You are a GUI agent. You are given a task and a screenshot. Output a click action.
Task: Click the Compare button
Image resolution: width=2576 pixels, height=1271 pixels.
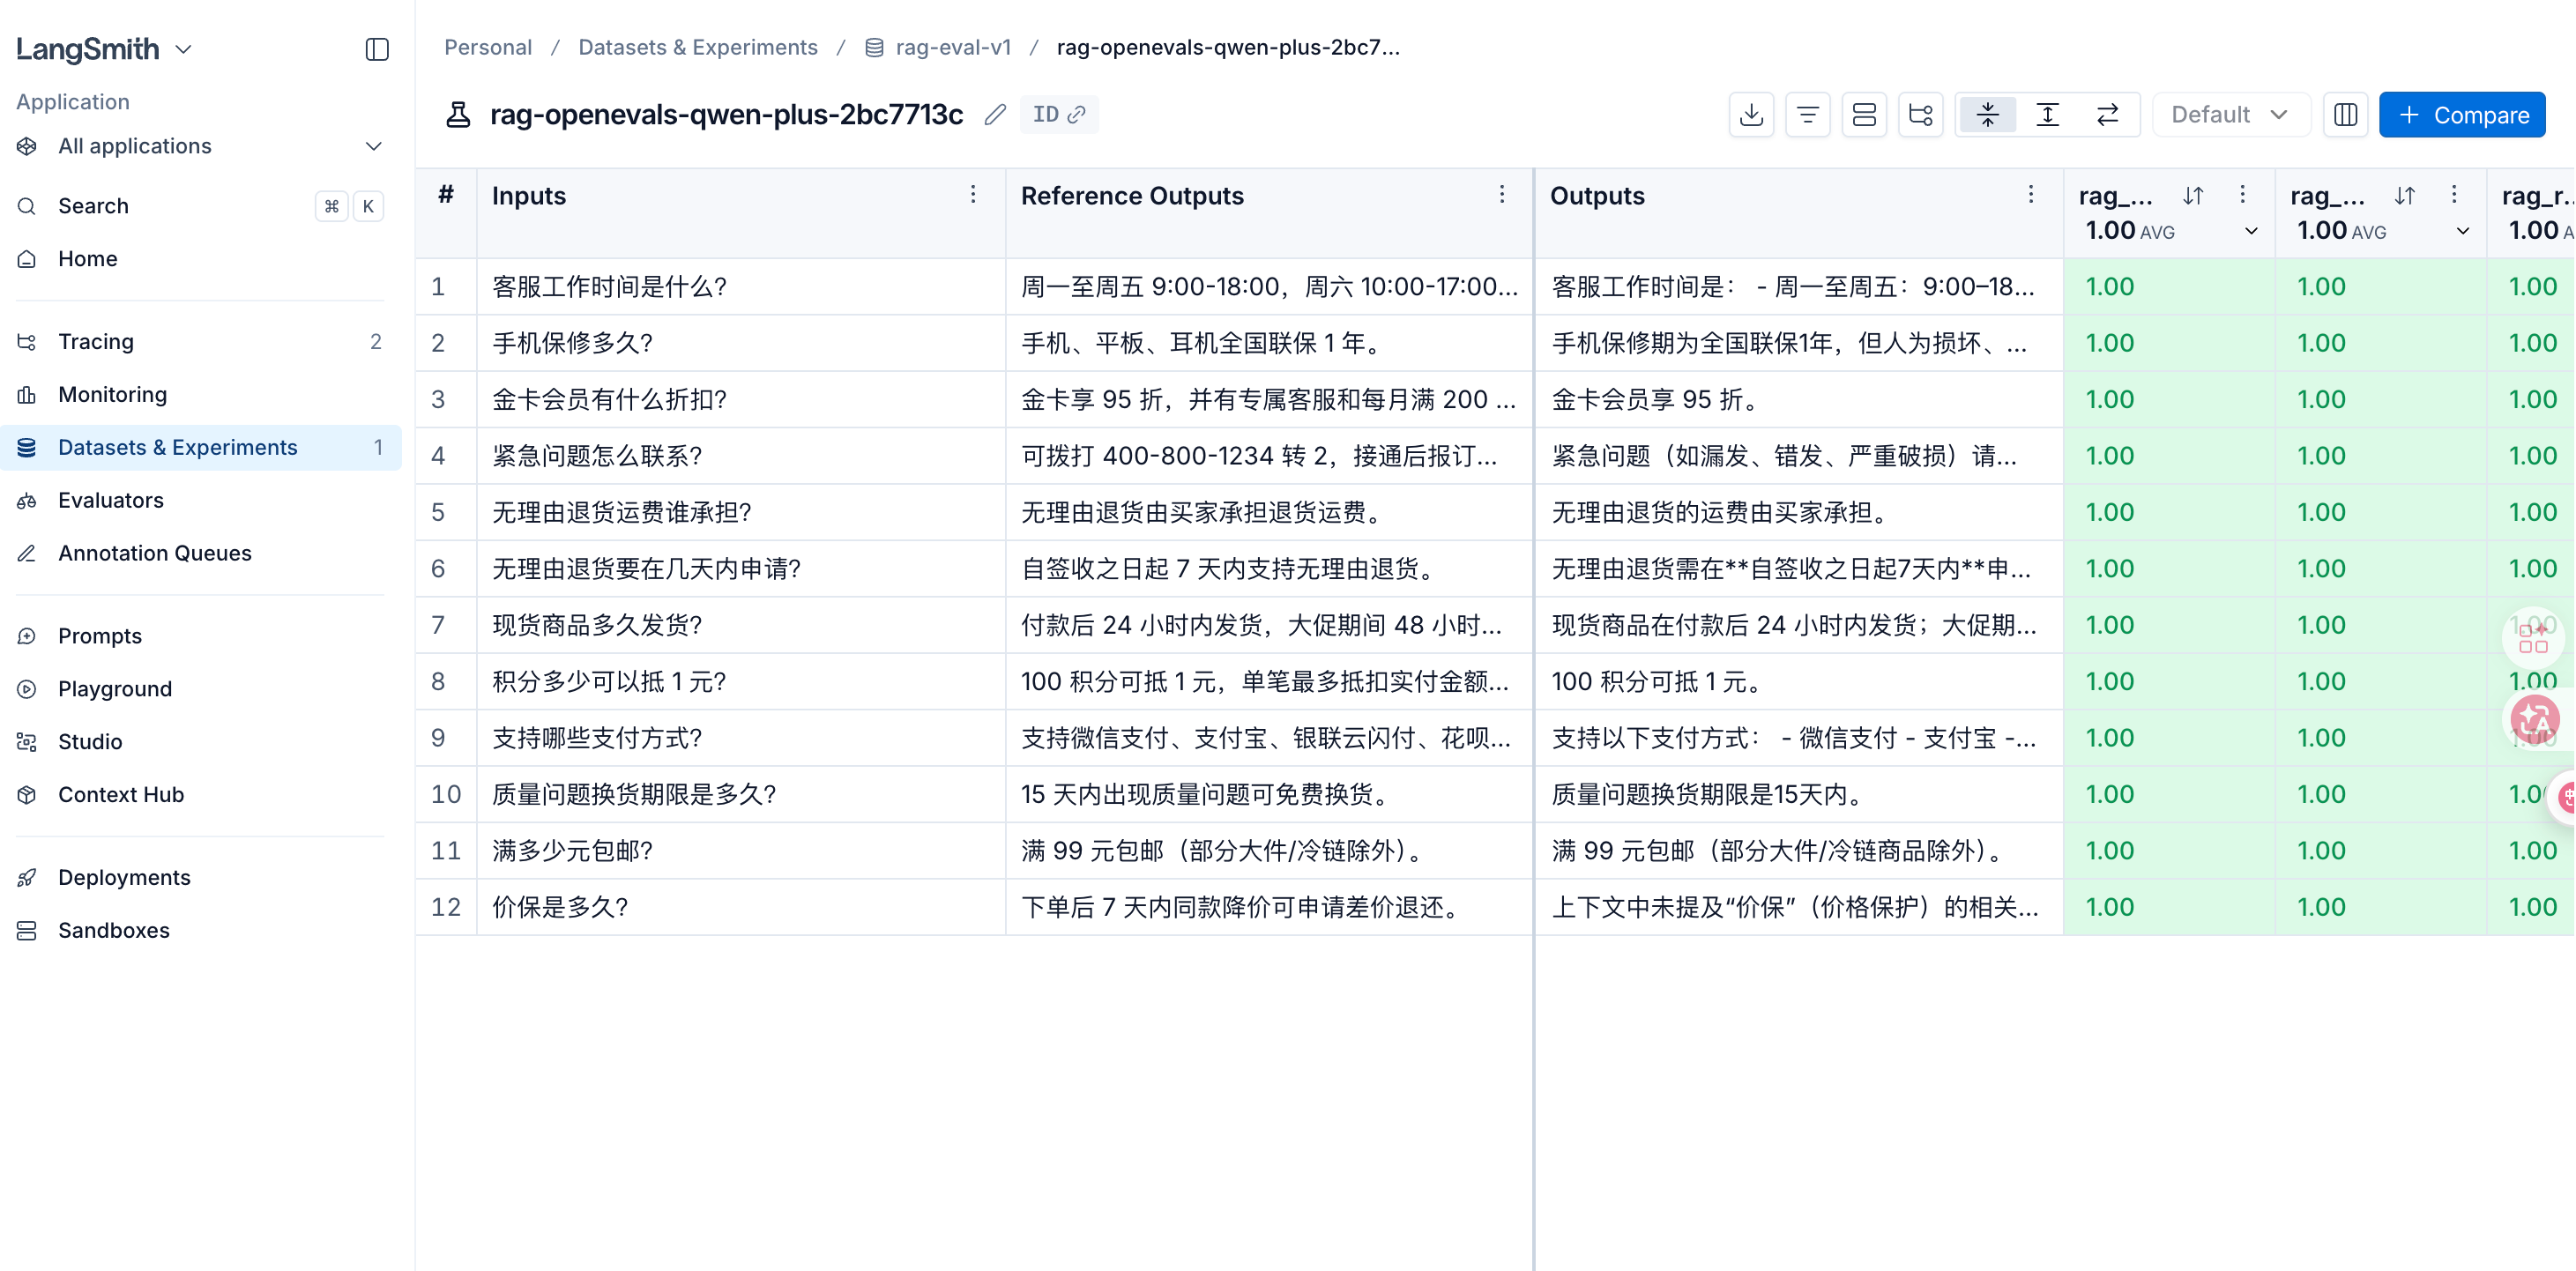tap(2461, 115)
